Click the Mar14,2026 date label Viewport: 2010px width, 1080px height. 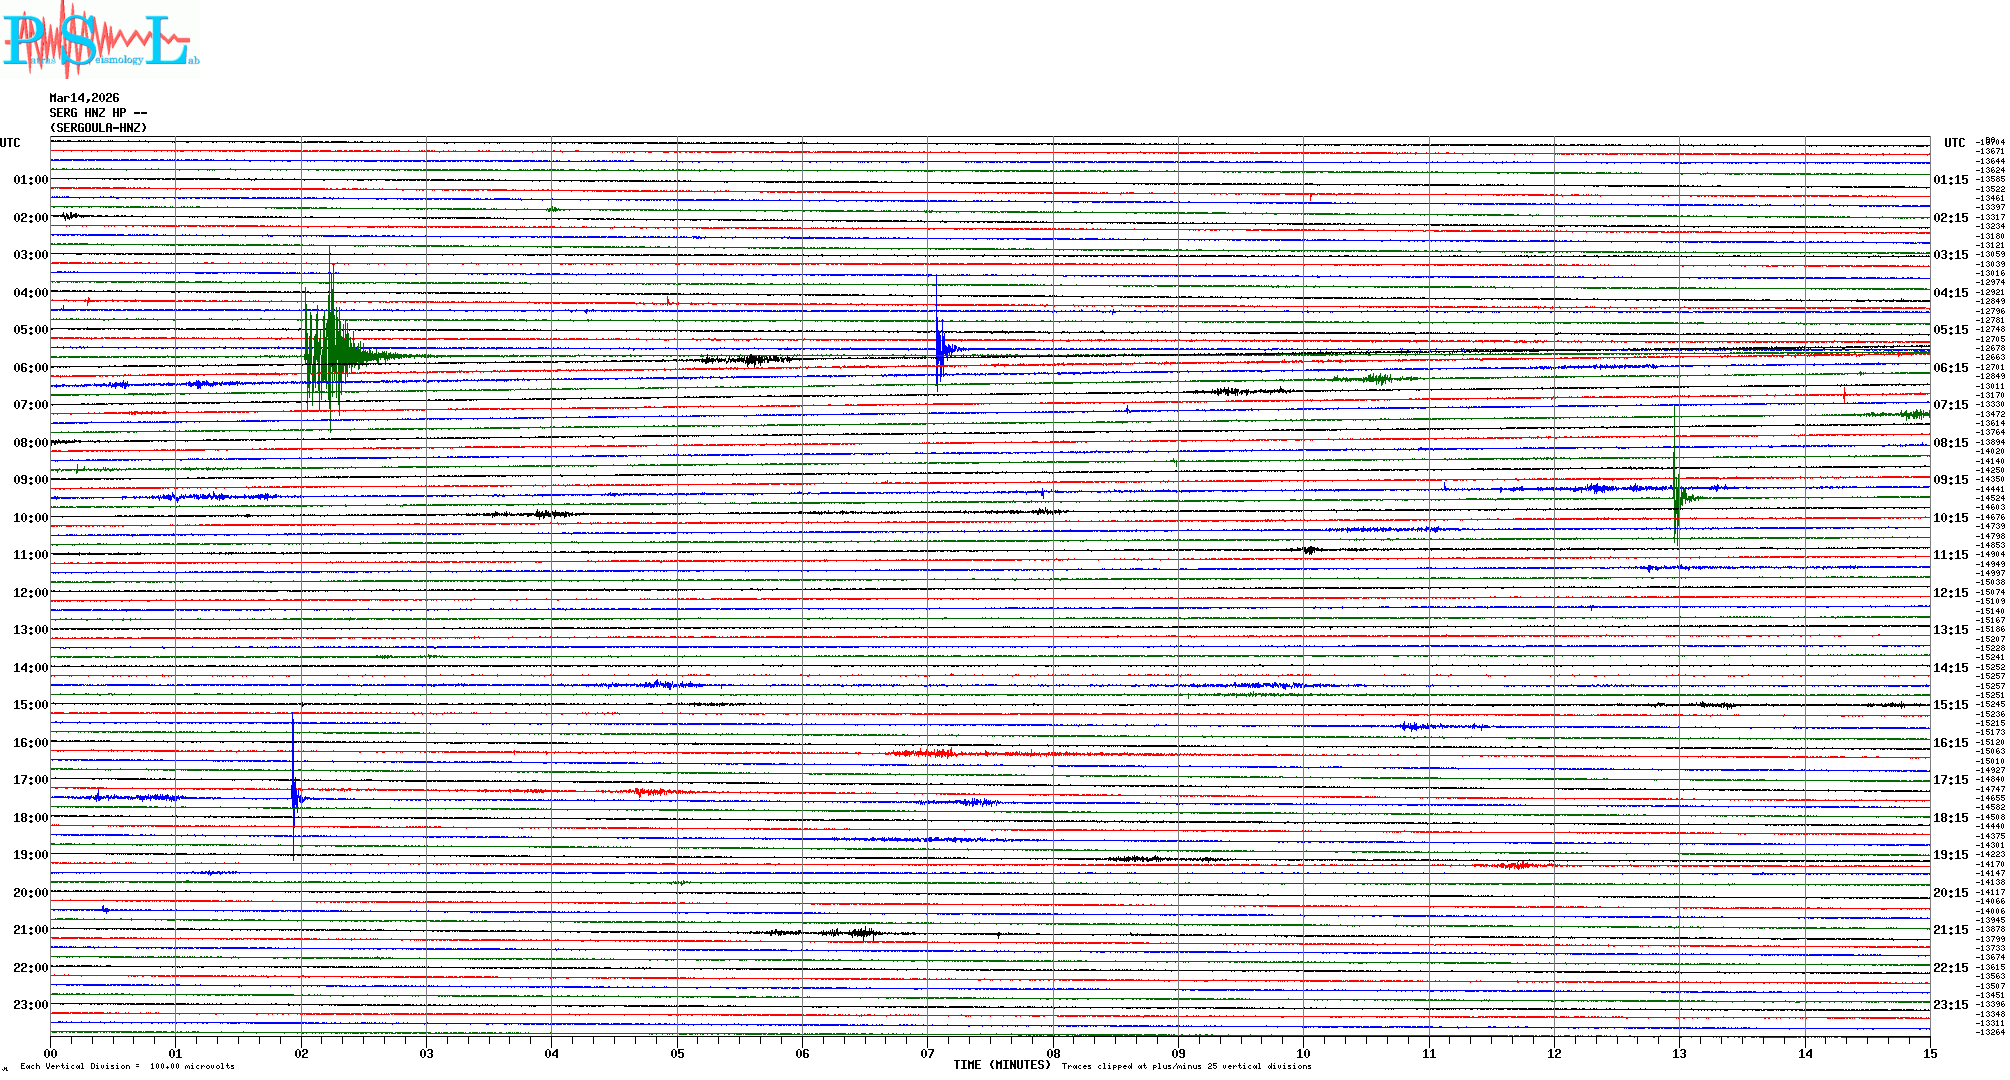coord(84,98)
